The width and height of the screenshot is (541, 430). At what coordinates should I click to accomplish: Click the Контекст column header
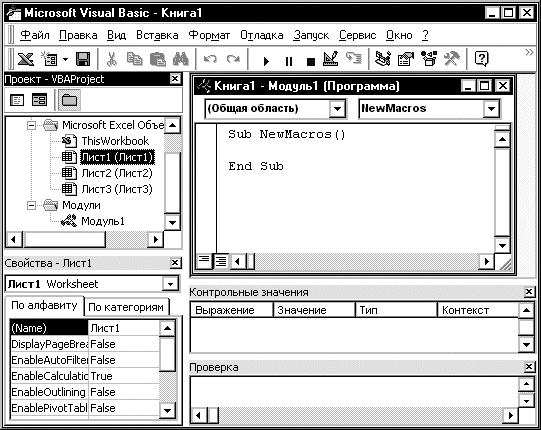pyautogui.click(x=478, y=310)
